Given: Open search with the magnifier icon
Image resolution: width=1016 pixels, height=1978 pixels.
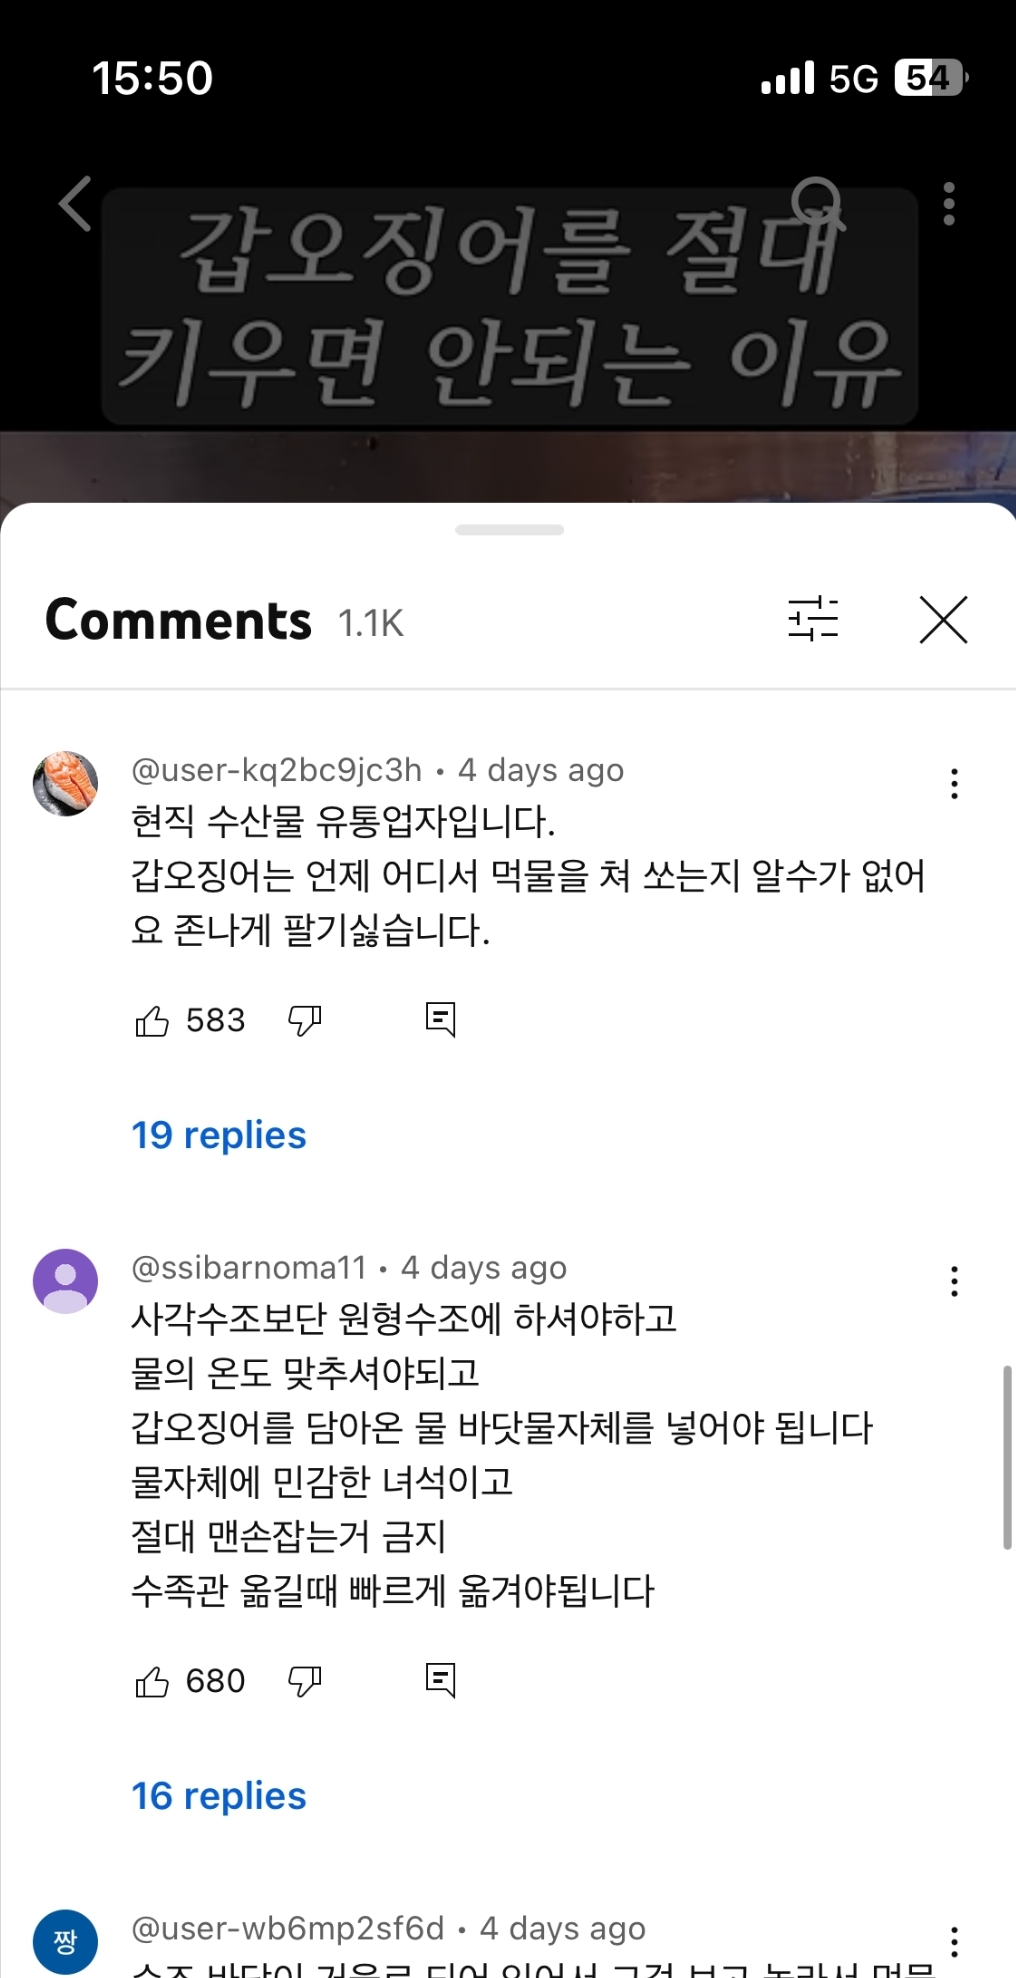Looking at the screenshot, I should coord(818,204).
